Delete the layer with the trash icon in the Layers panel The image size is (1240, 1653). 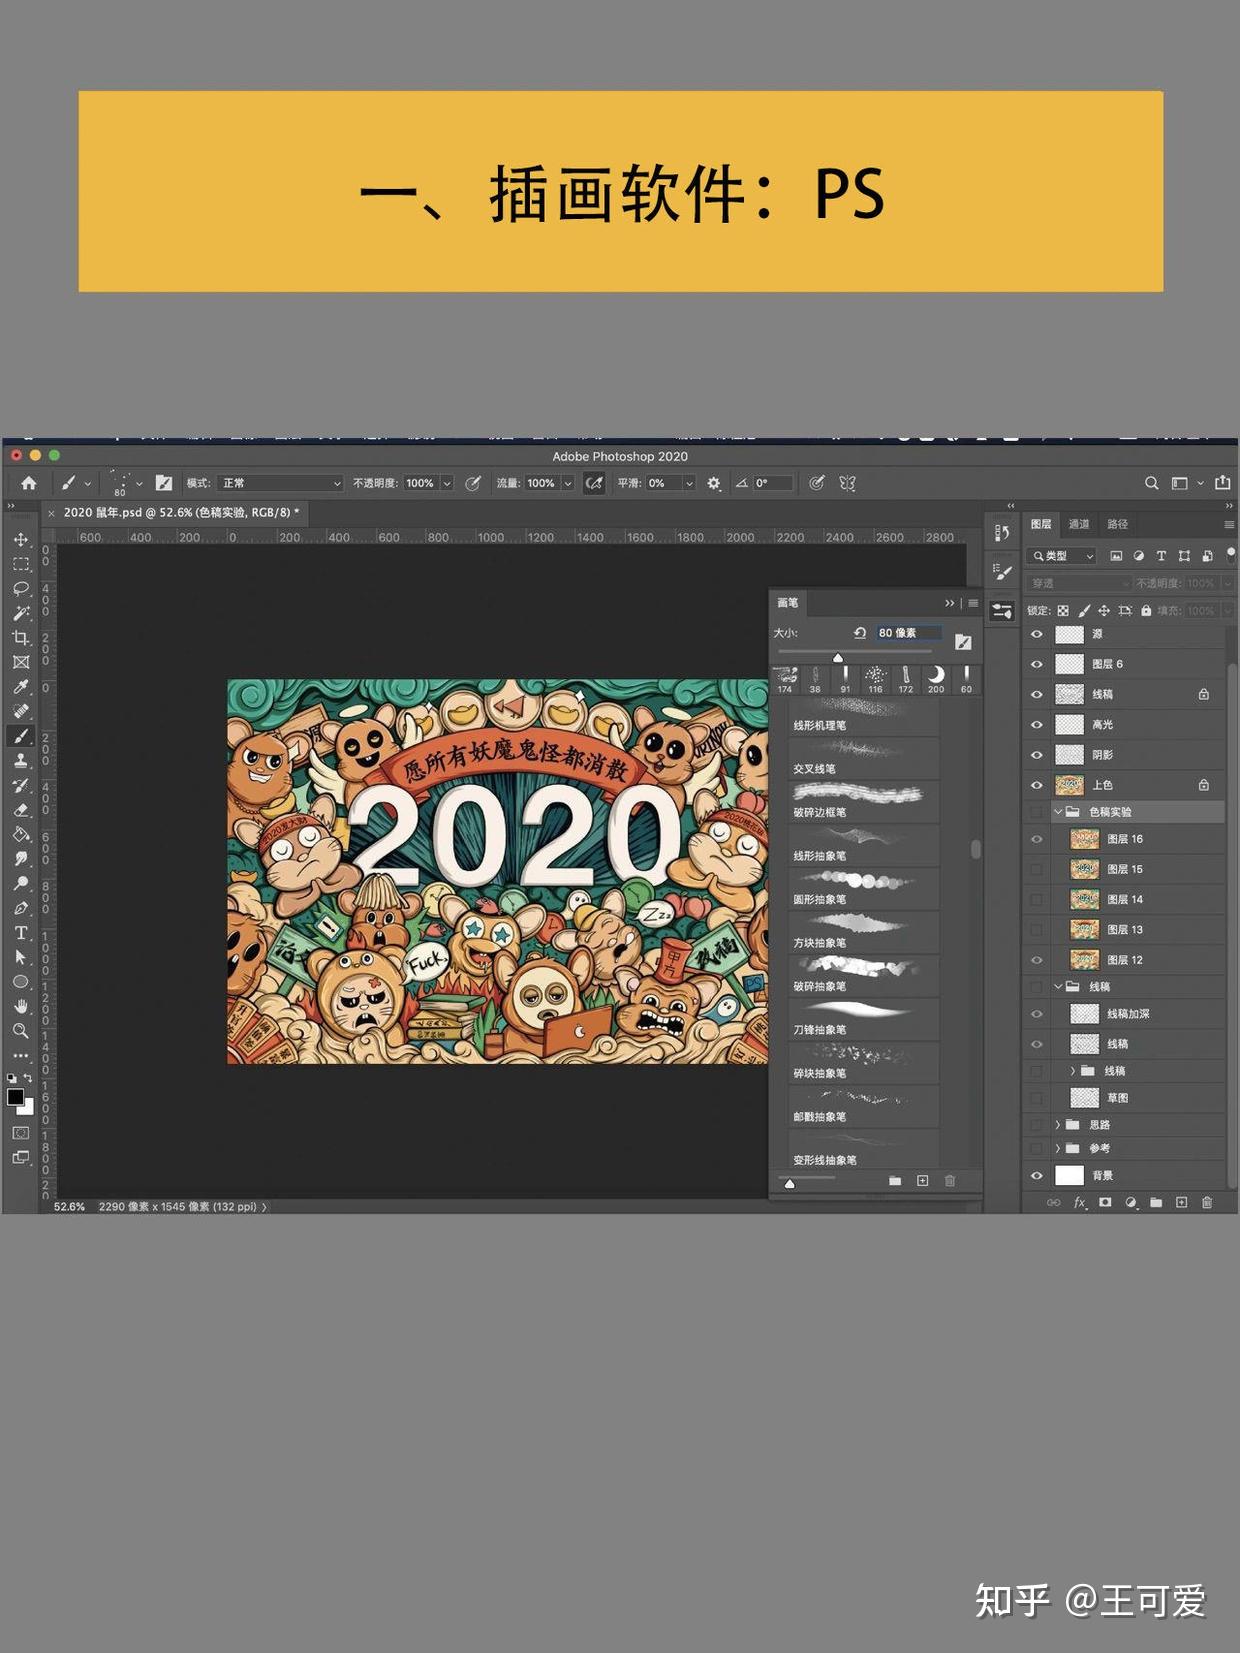tap(1207, 1203)
